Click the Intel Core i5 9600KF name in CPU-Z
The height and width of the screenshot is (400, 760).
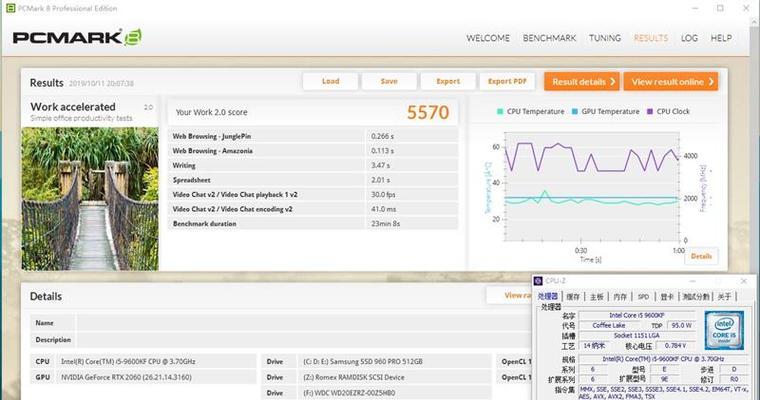636,315
